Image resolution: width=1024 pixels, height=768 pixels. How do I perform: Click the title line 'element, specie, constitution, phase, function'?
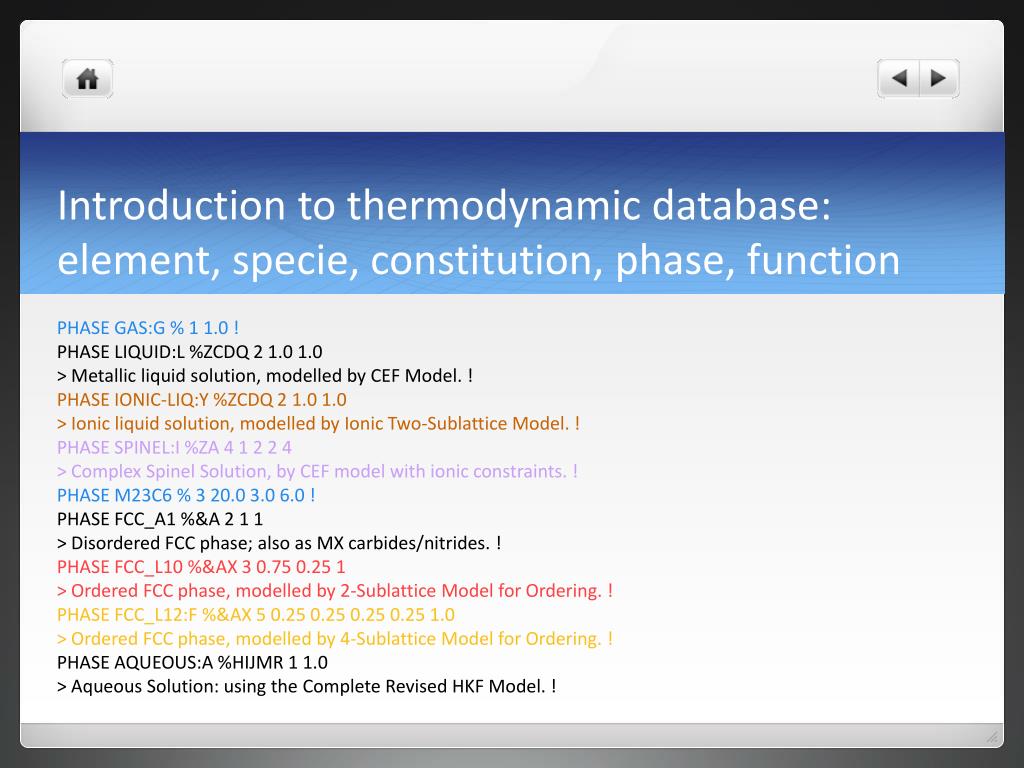pyautogui.click(x=478, y=260)
